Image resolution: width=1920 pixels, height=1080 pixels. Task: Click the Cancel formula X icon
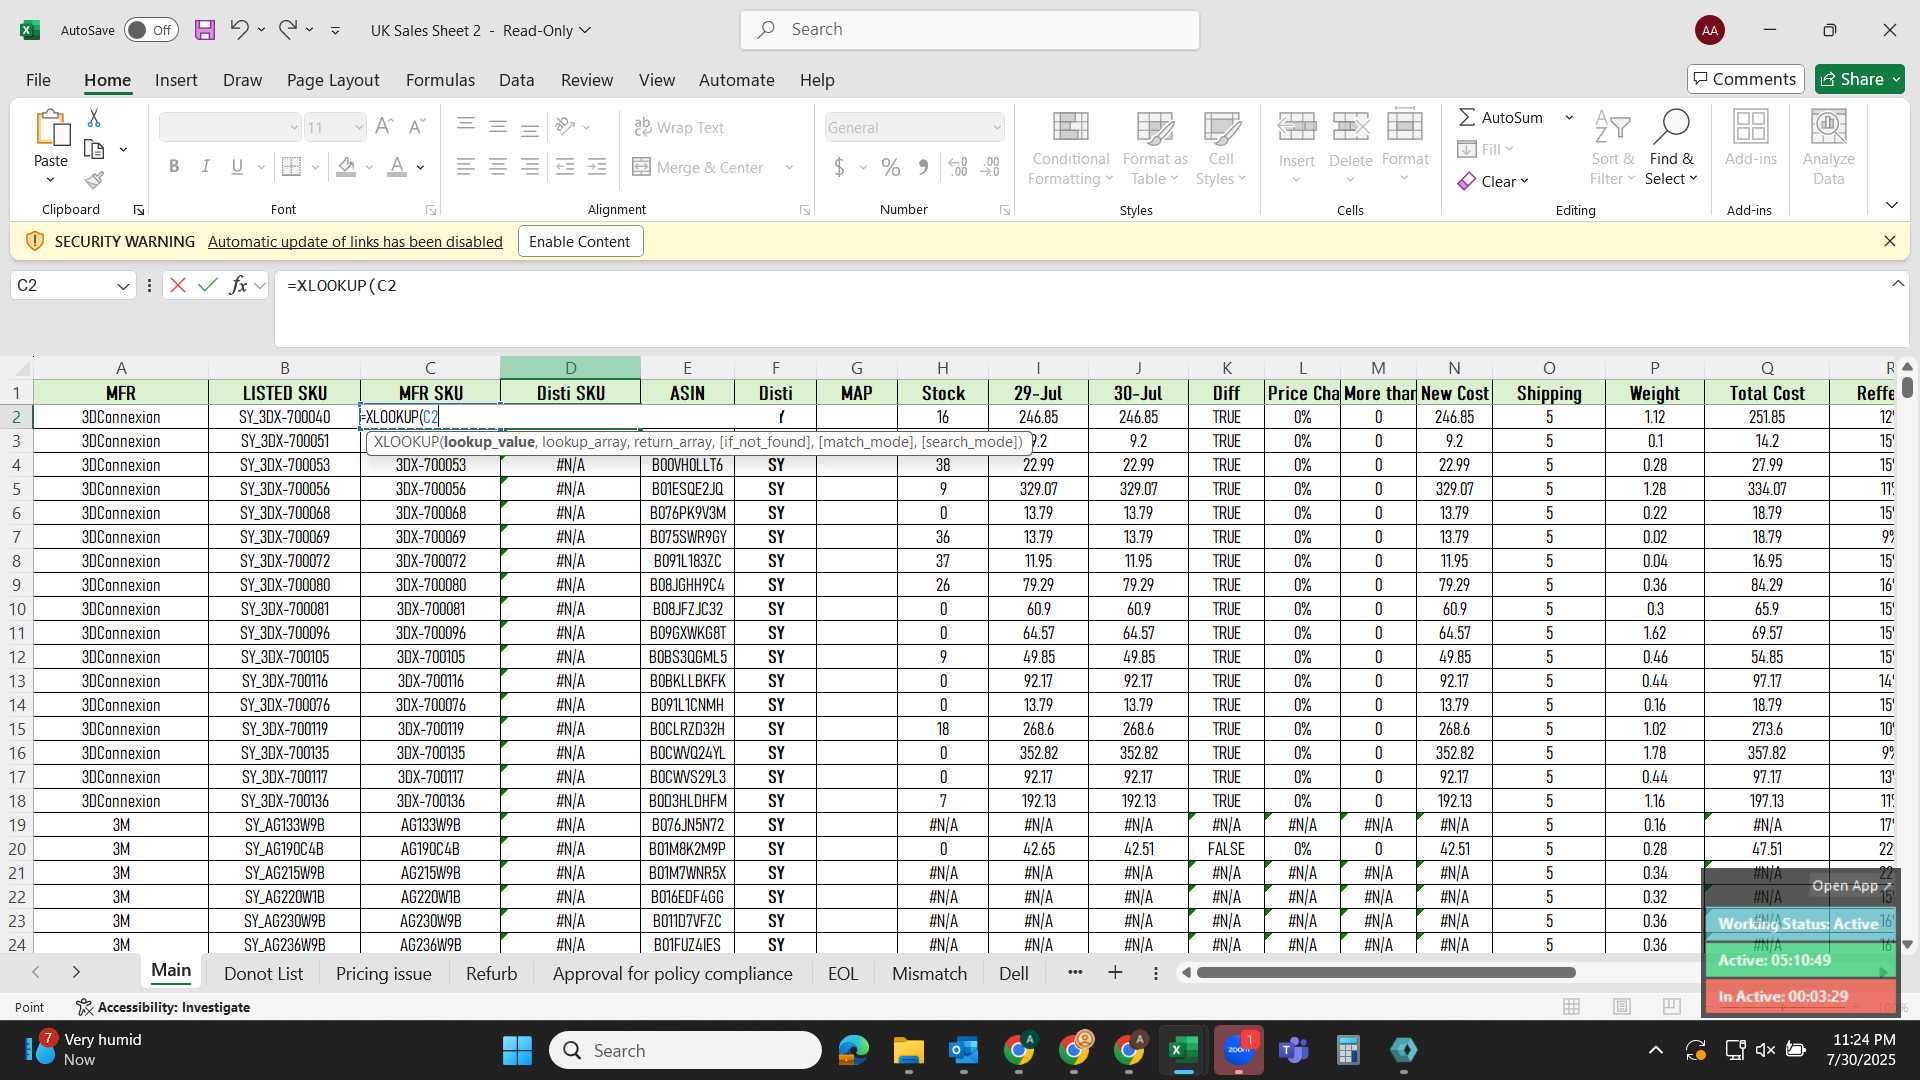point(178,286)
